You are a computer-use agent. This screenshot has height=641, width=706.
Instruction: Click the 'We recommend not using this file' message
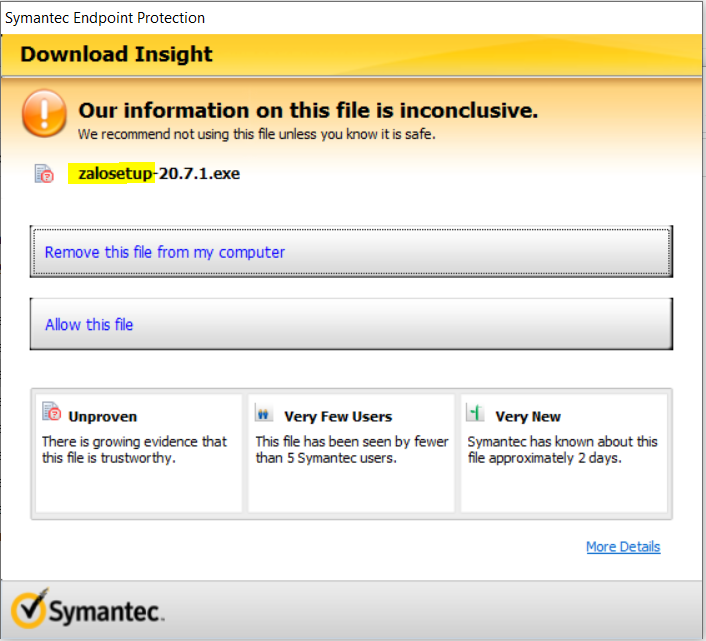256,133
